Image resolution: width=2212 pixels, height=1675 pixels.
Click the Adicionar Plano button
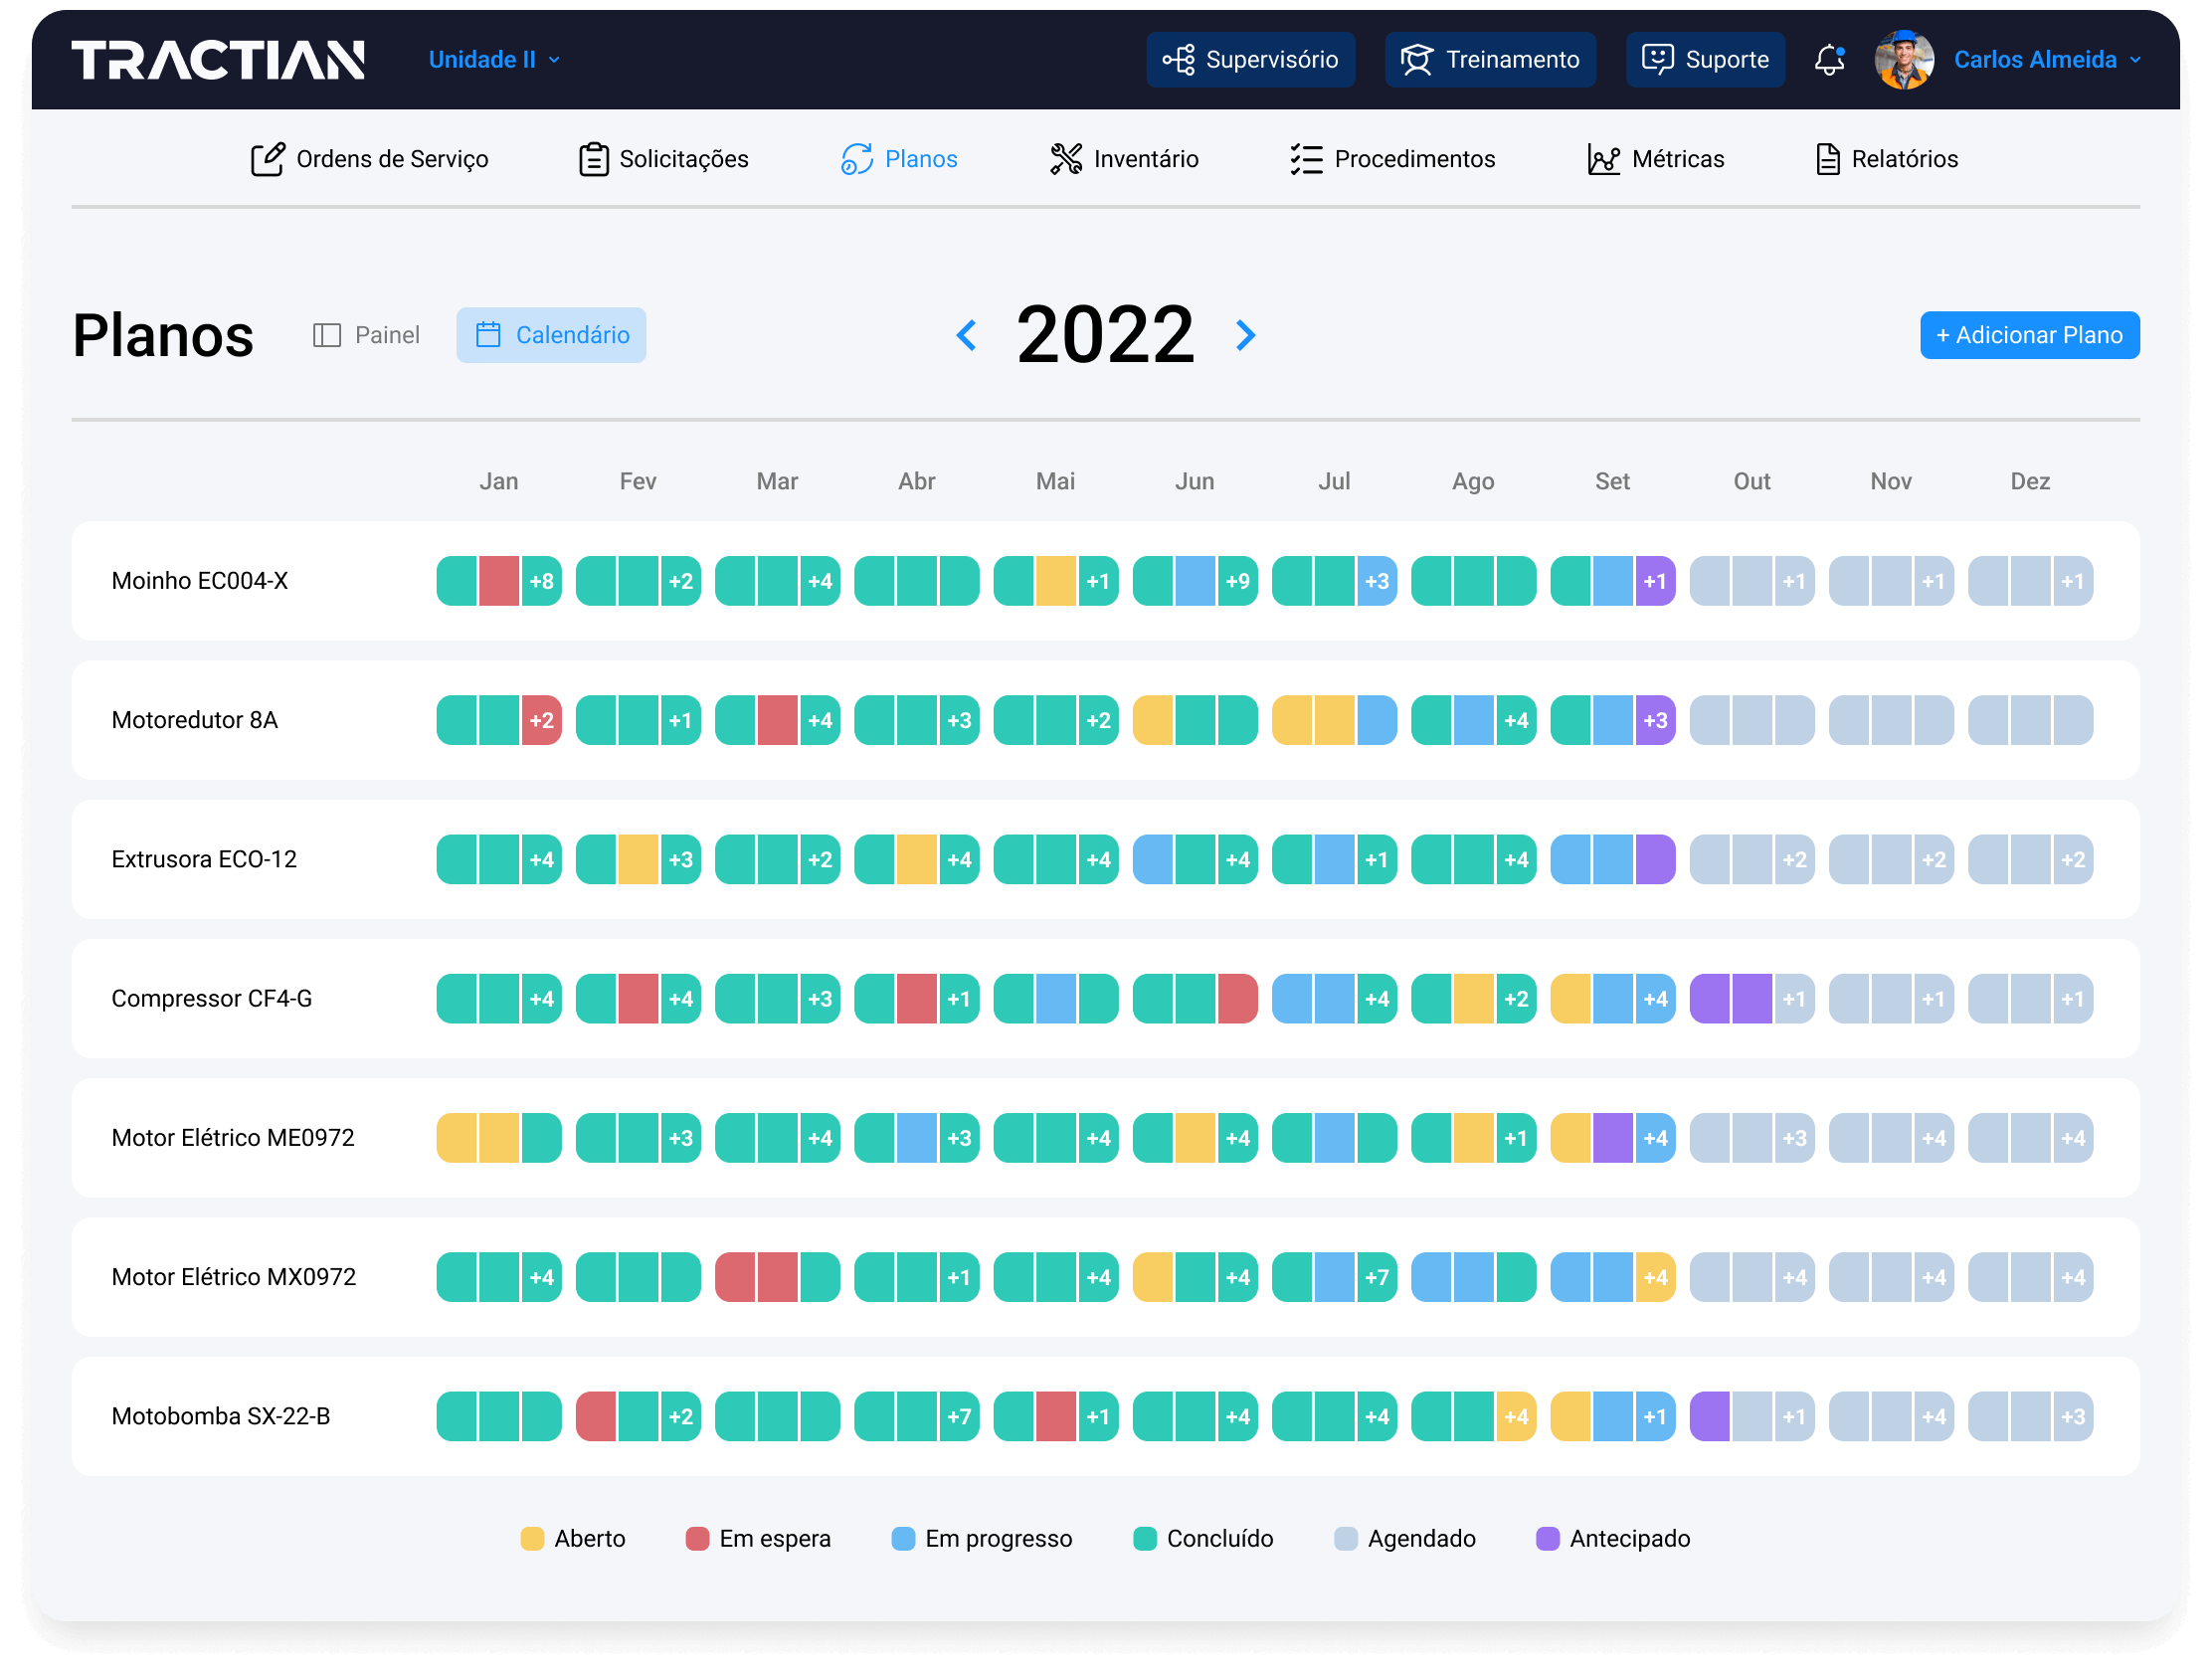[x=2029, y=335]
